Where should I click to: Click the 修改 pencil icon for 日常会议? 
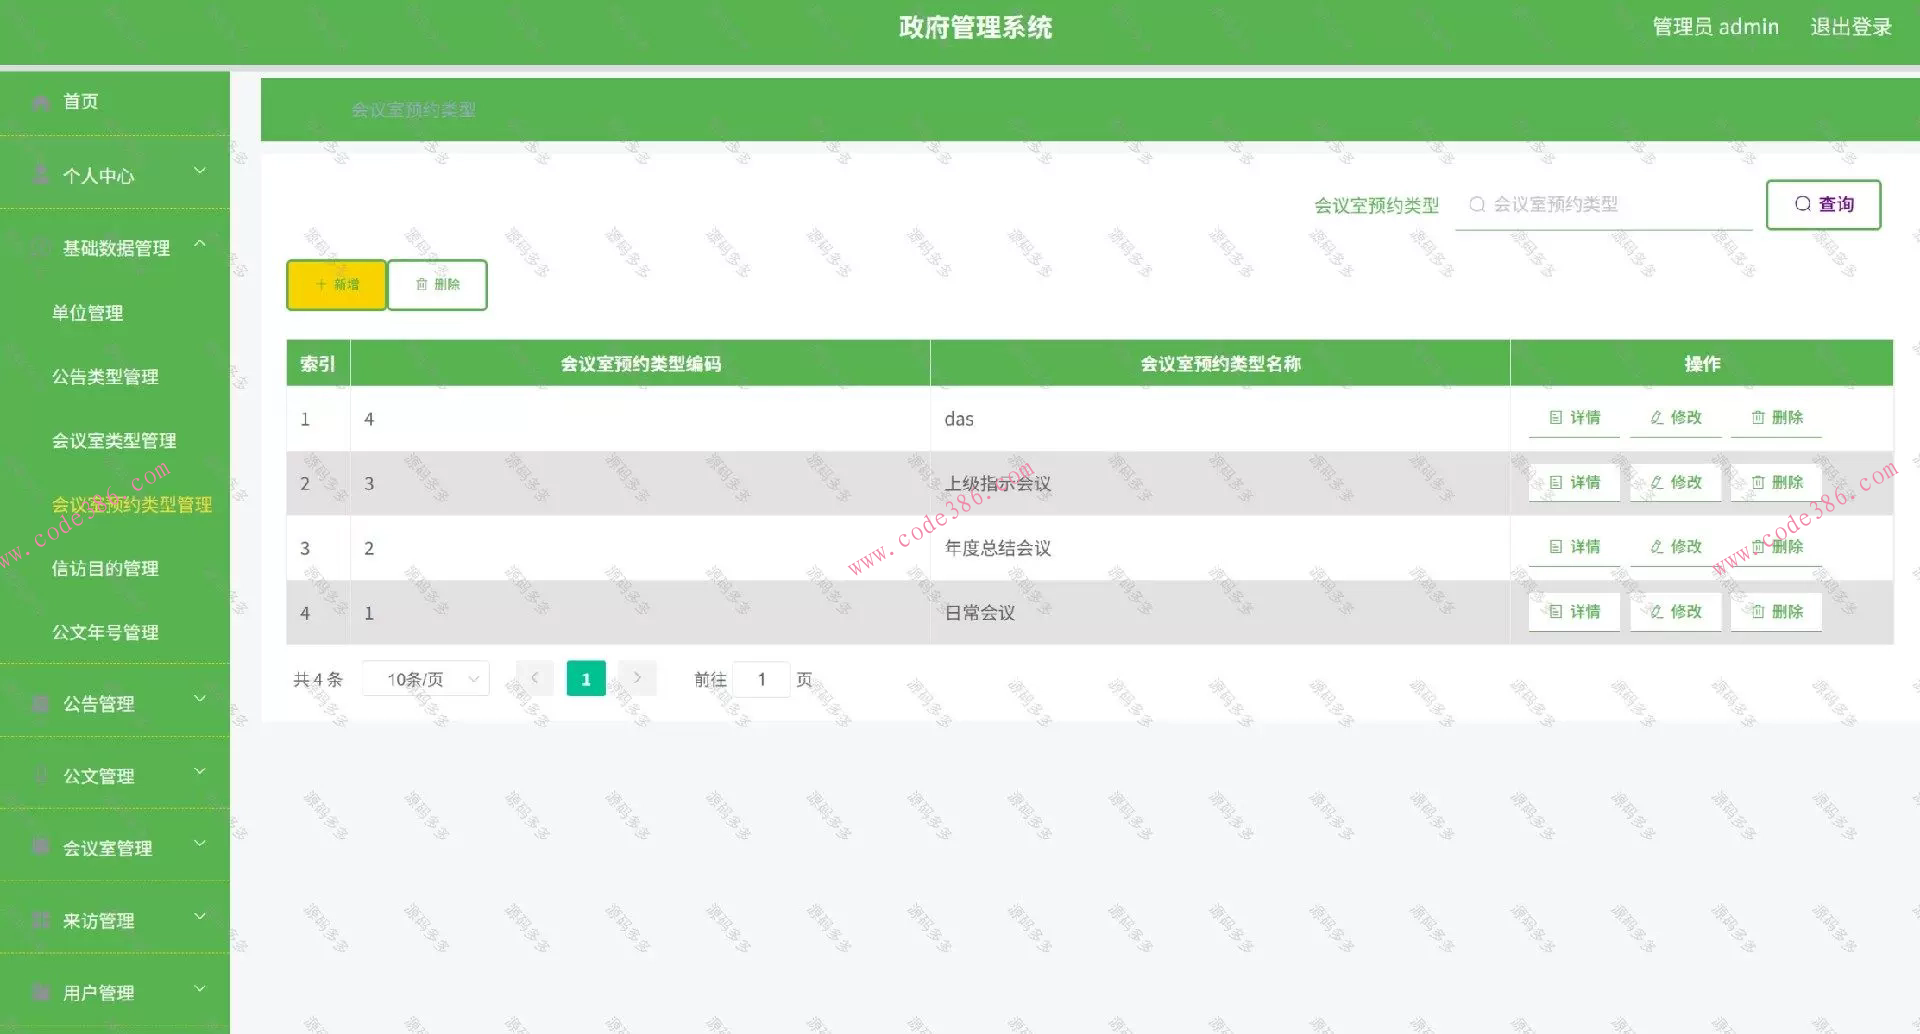pos(1656,611)
